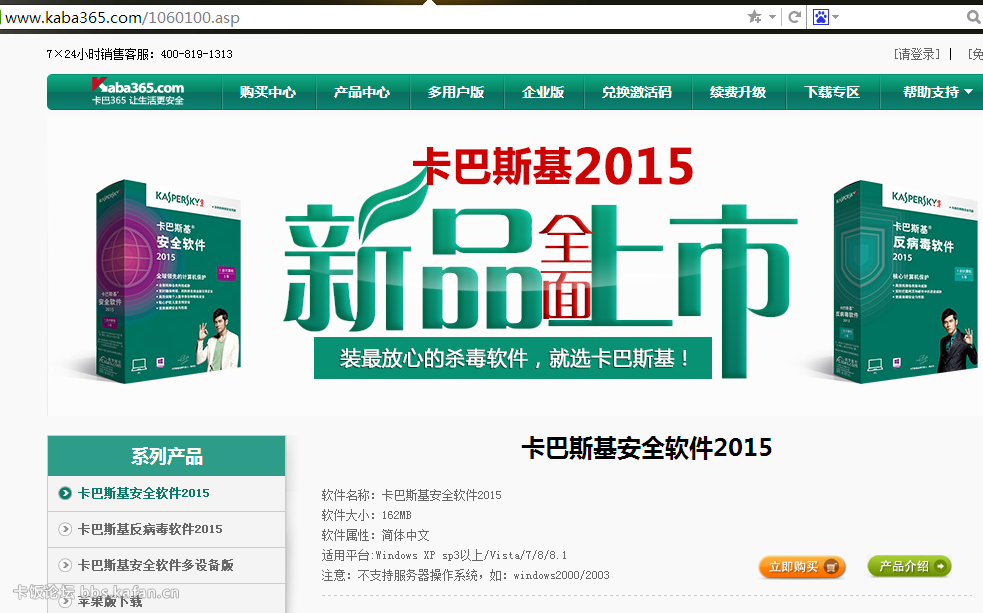Screen dimensions: 983x613
Task: Click the 装最放心的杀毒软件 banner slogan
Action: [513, 358]
